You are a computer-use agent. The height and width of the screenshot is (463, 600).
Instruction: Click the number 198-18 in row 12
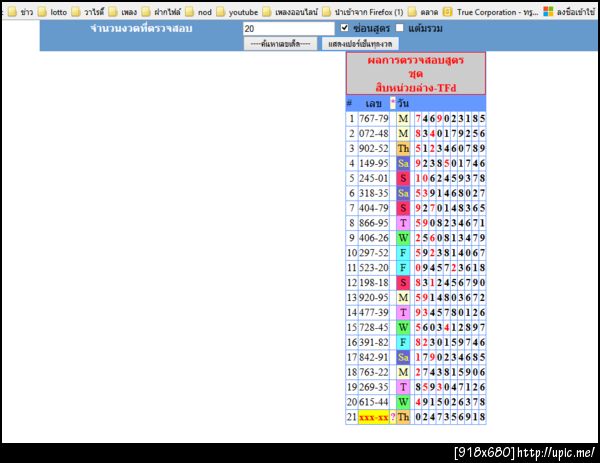374,283
